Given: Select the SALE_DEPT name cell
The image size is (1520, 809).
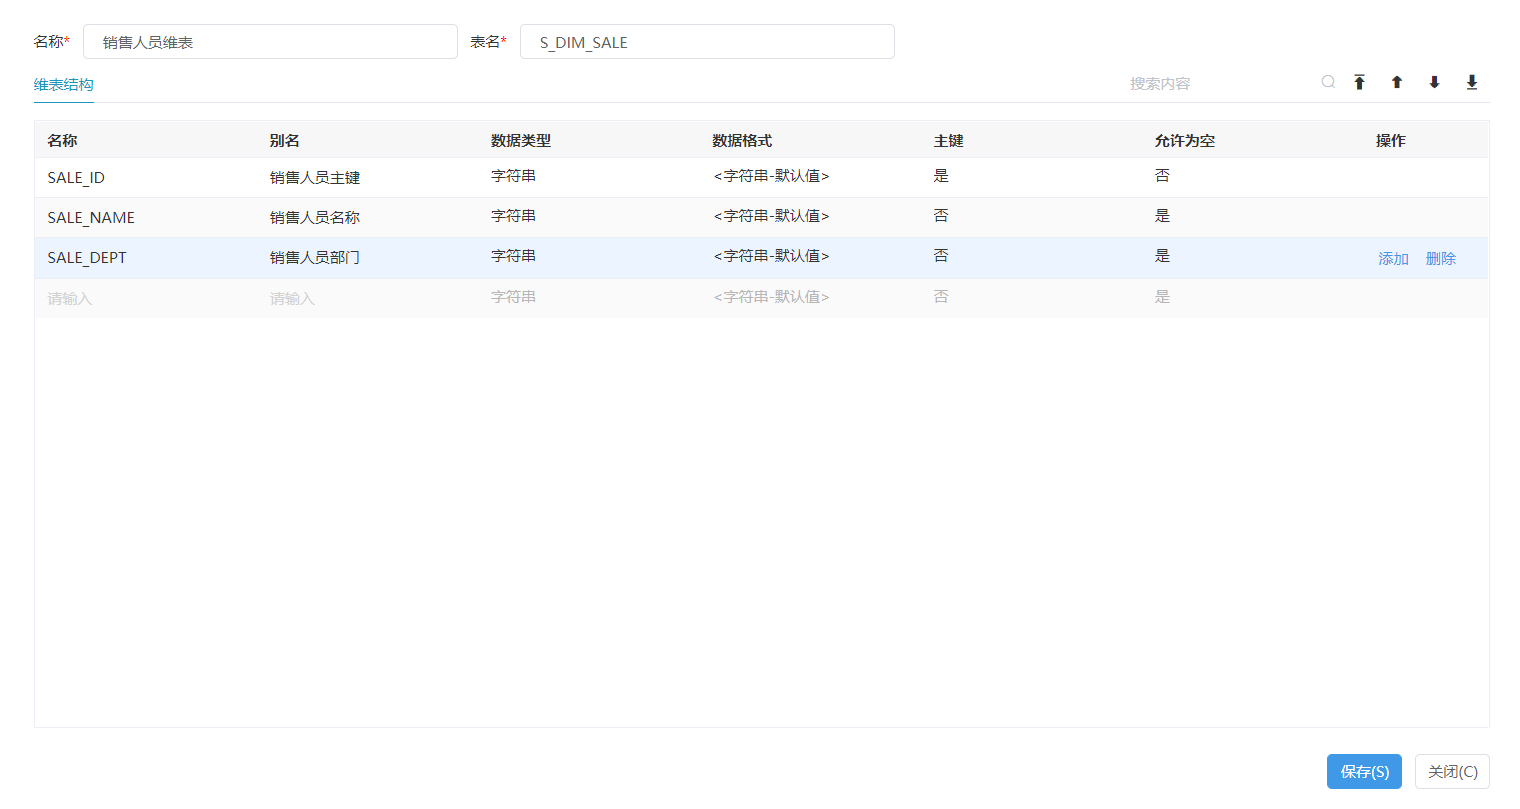Looking at the screenshot, I should pos(87,258).
